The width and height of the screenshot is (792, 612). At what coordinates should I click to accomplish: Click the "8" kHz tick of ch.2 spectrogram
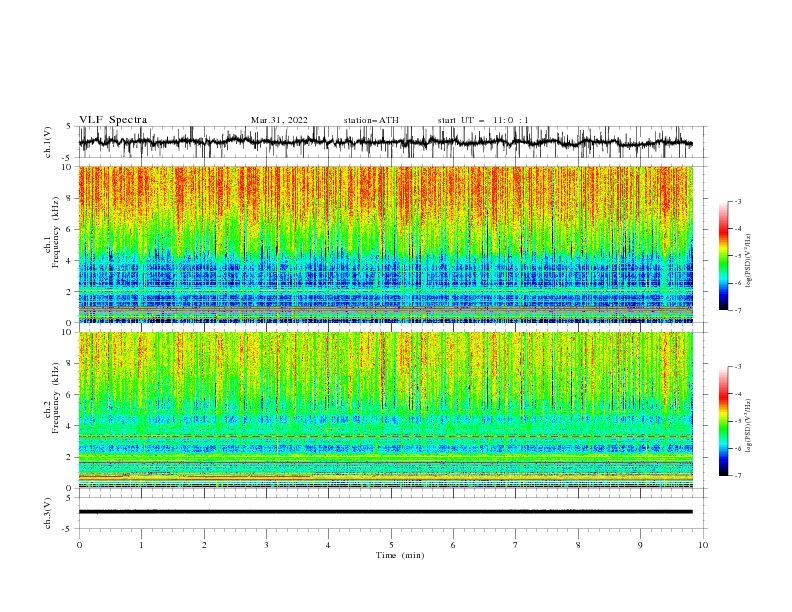pos(71,363)
